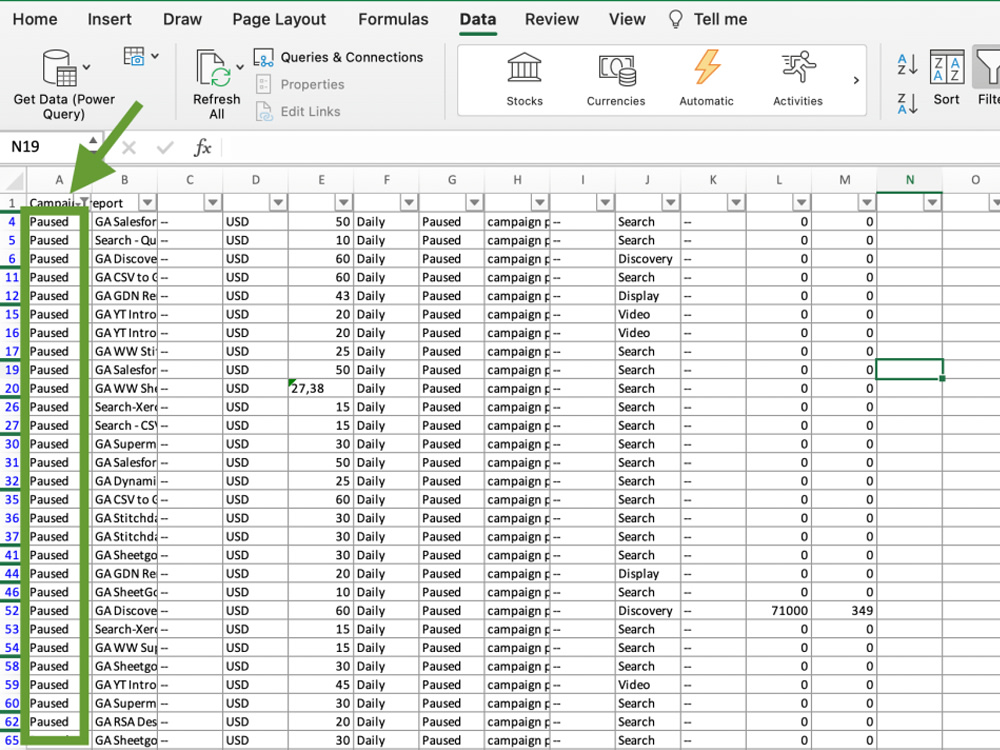This screenshot has height=750, width=1000.
Task: Select the Stocks data type
Action: (524, 80)
